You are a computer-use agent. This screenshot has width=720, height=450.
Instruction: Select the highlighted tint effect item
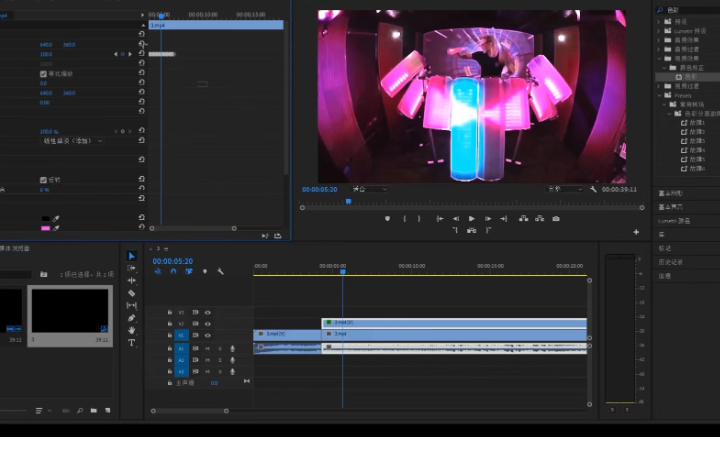687,77
